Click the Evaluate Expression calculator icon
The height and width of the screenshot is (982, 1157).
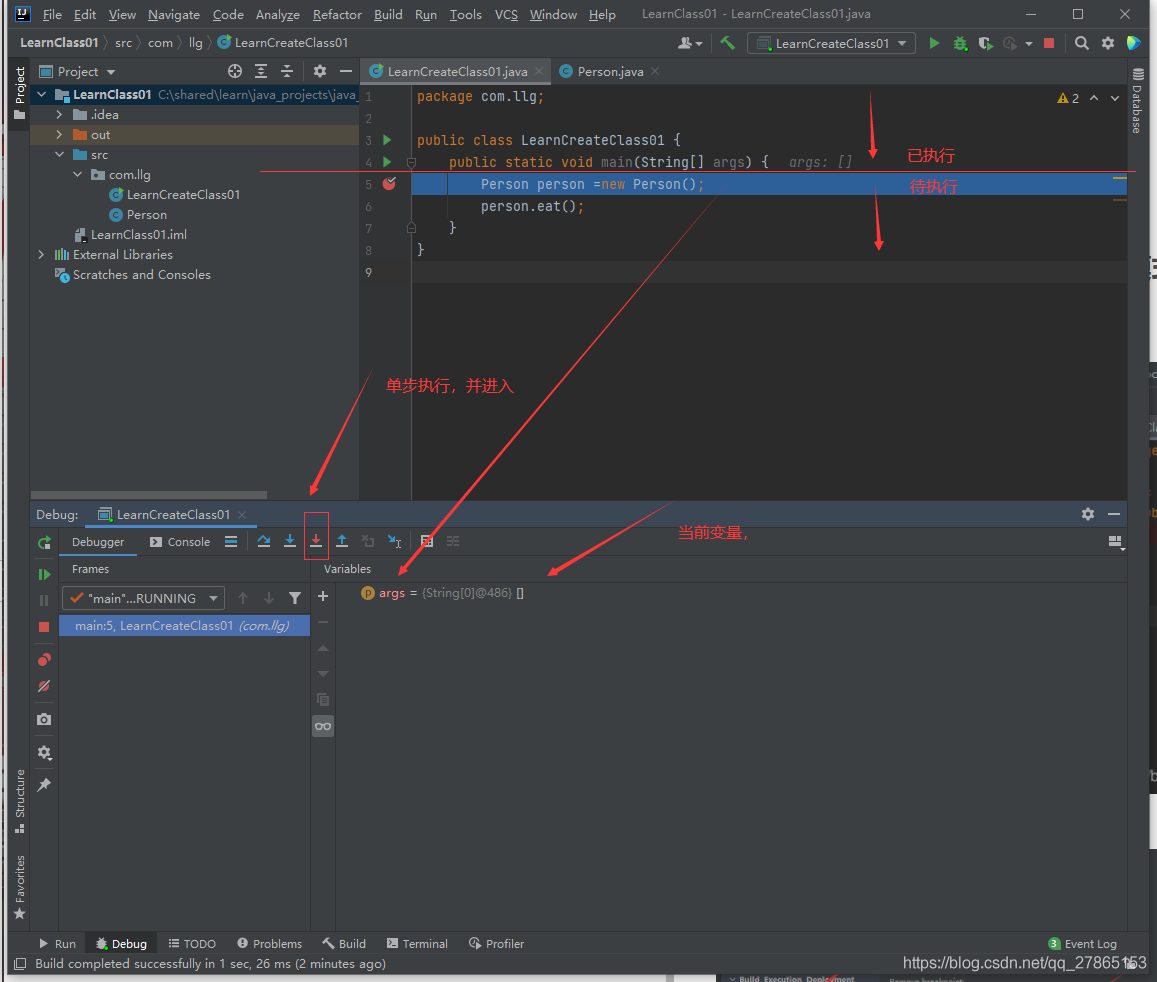427,541
